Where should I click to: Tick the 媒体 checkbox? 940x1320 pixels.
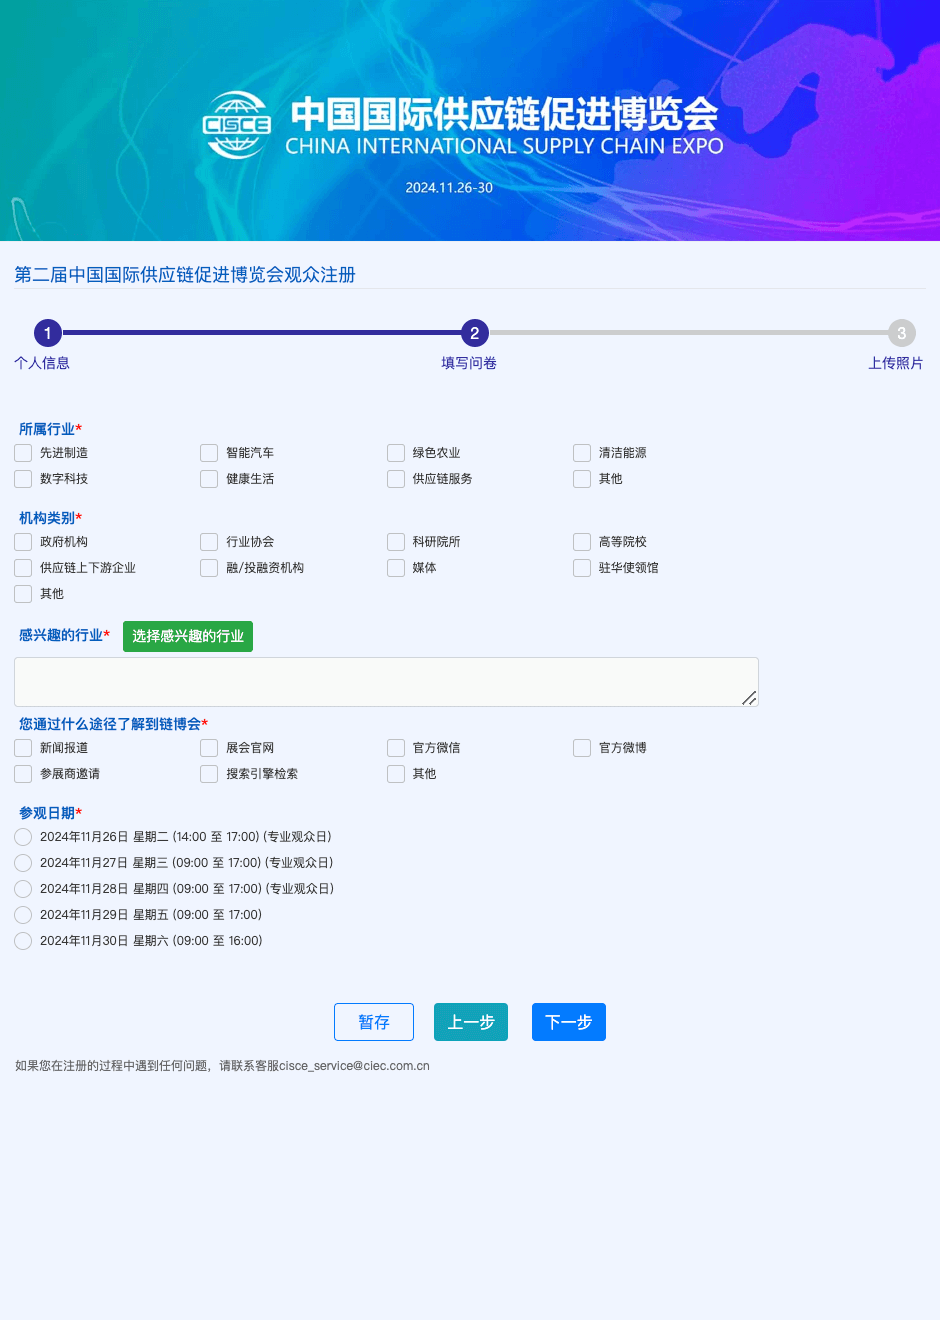396,568
